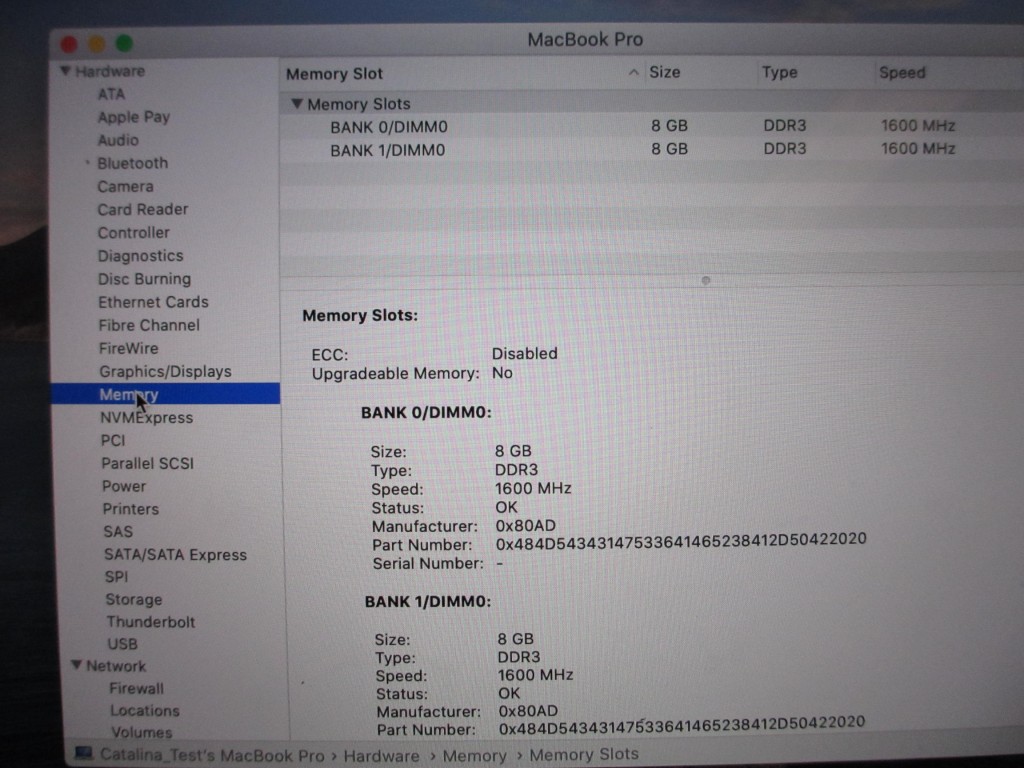Select Controller in the sidebar
This screenshot has height=768, width=1024.
[x=133, y=232]
